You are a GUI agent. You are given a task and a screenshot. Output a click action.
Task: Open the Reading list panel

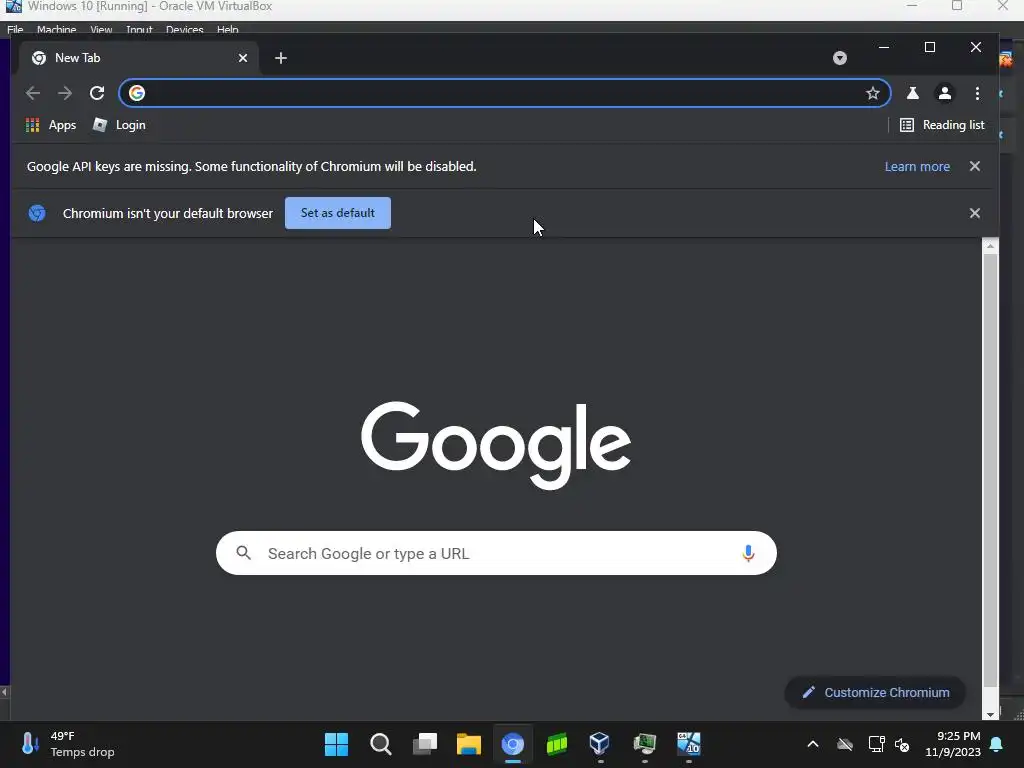[942, 125]
